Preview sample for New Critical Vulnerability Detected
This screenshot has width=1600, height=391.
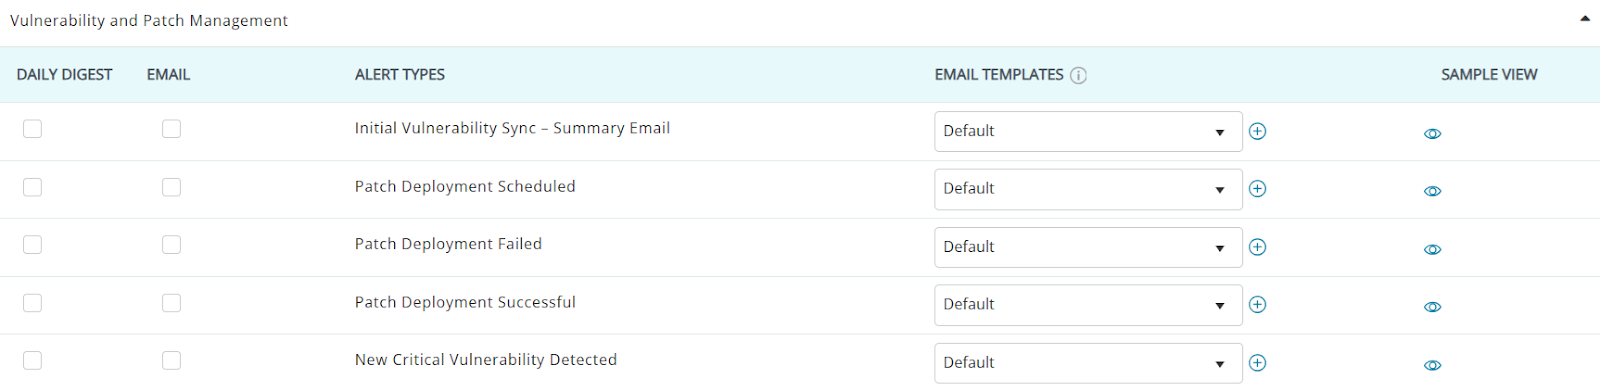(1432, 365)
